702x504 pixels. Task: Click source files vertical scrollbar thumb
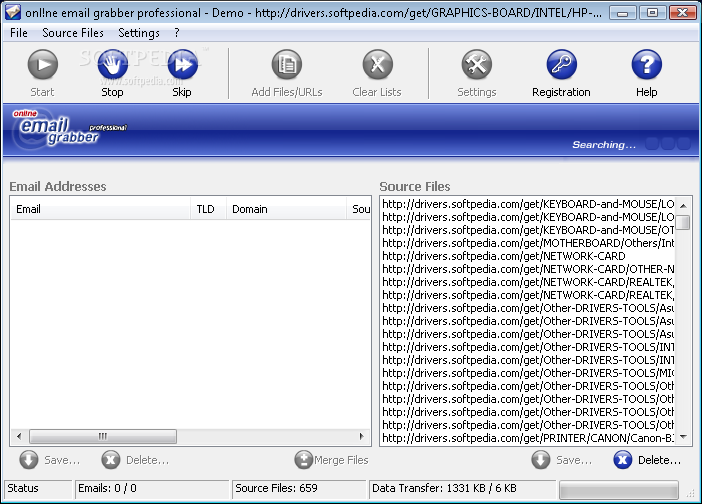(683, 222)
